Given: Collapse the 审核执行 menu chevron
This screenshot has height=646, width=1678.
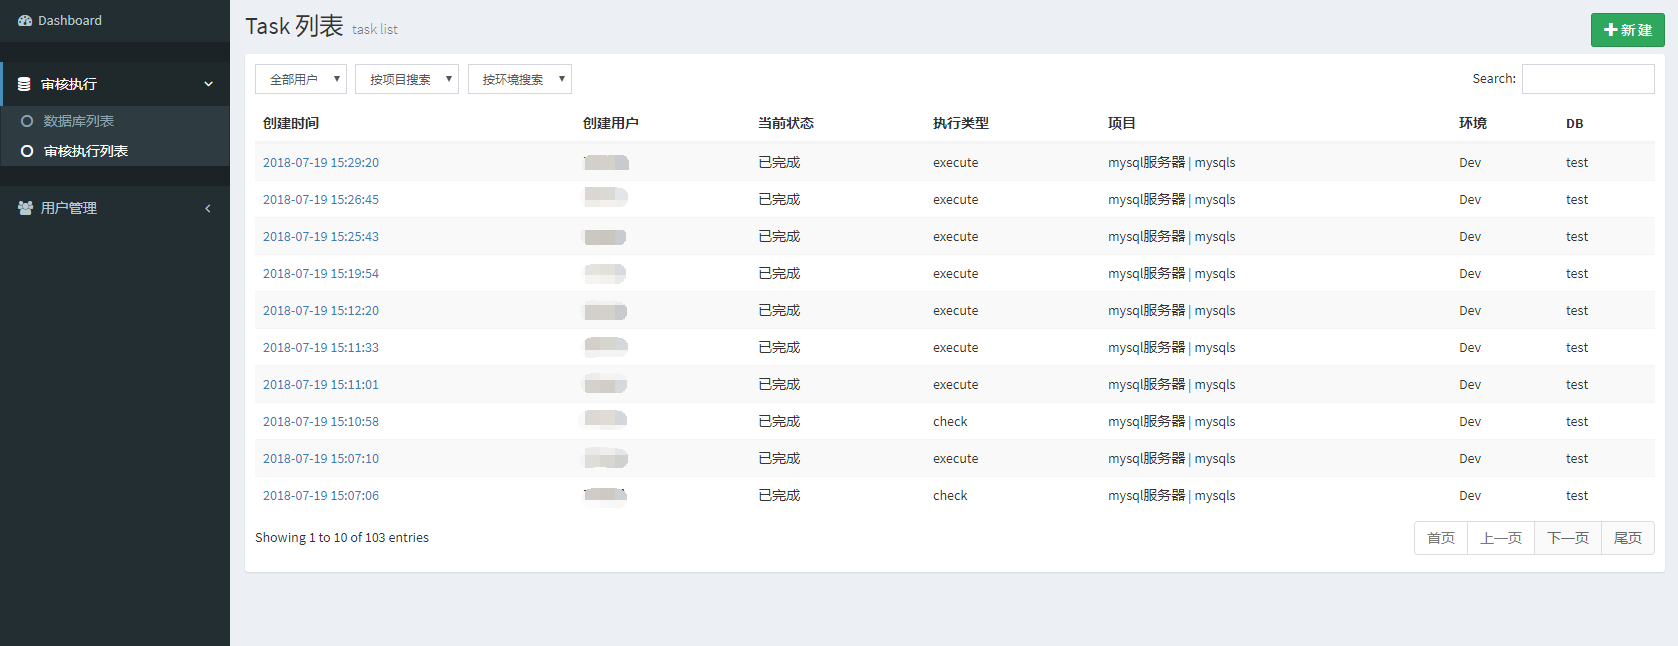Looking at the screenshot, I should tap(208, 84).
